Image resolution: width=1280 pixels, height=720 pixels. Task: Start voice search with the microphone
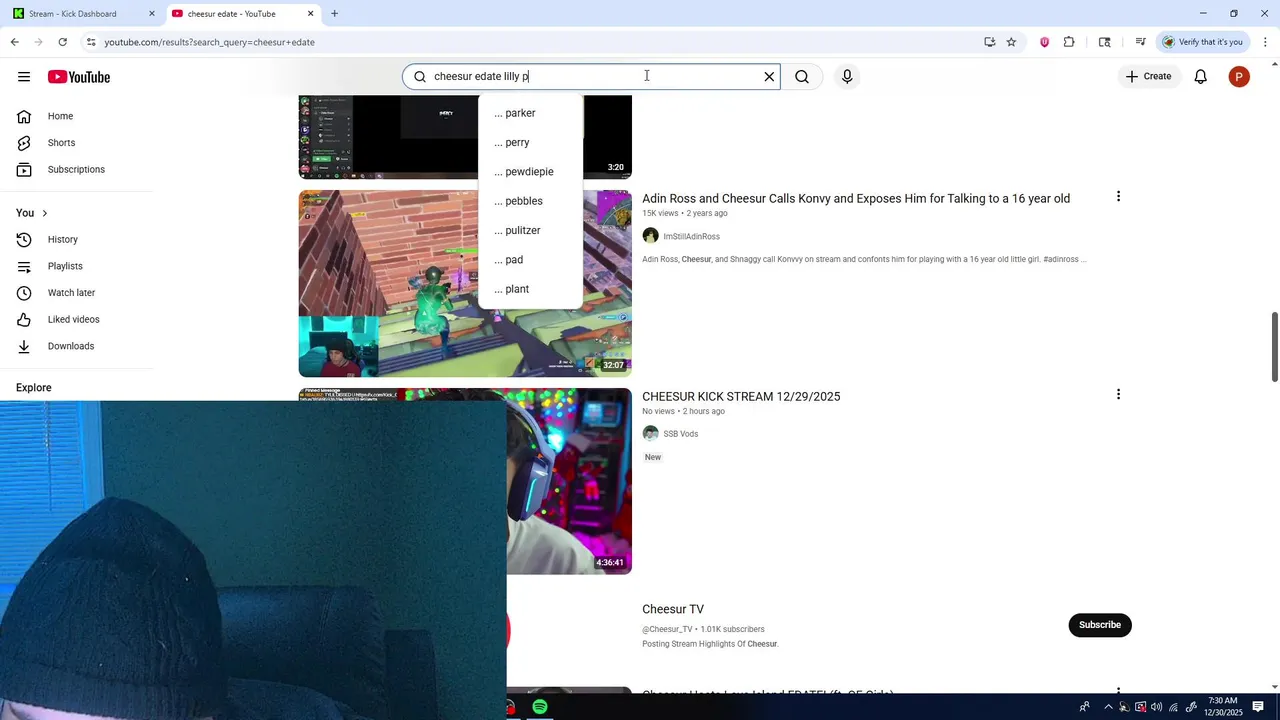pos(847,77)
